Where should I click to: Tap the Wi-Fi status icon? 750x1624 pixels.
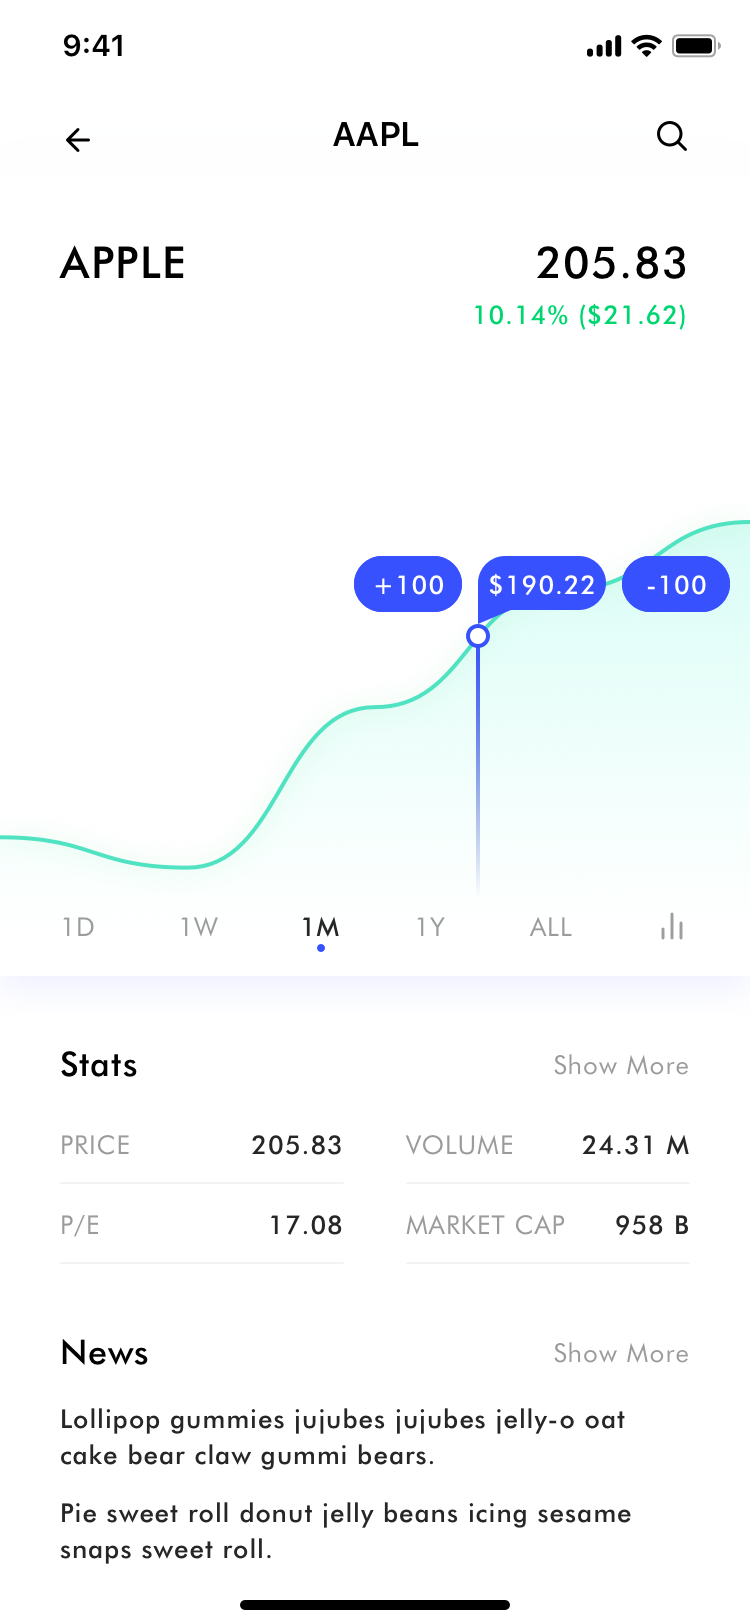coord(647,46)
